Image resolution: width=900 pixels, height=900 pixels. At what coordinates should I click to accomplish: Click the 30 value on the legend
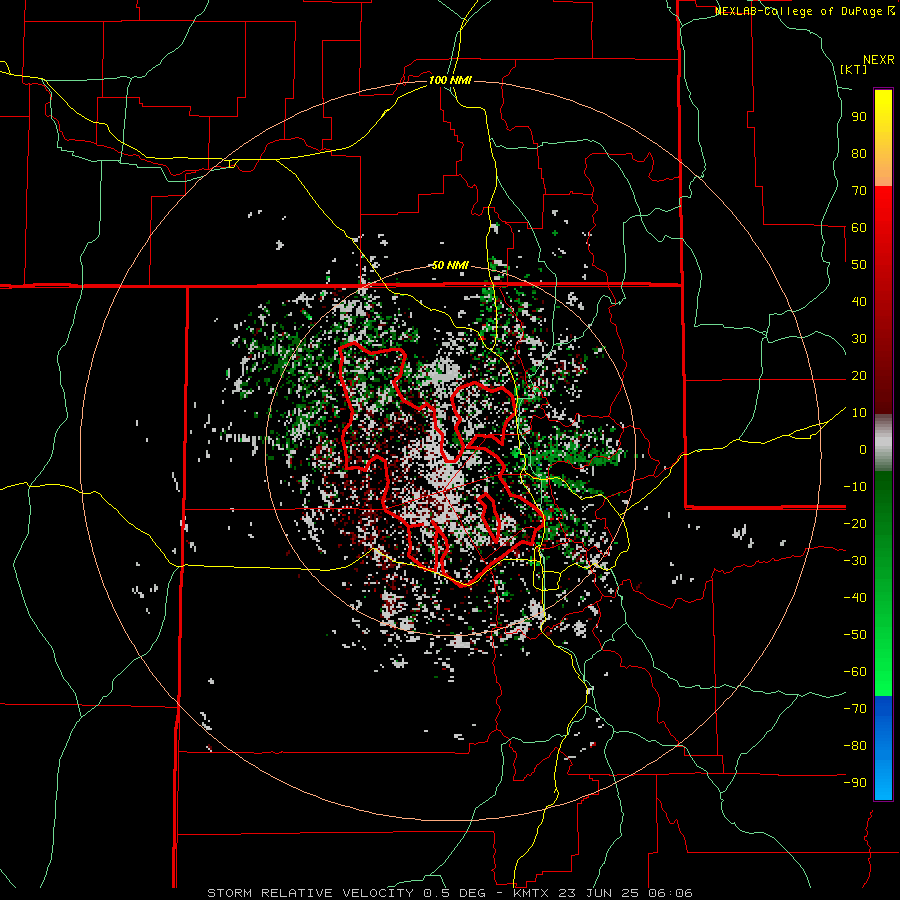859,339
